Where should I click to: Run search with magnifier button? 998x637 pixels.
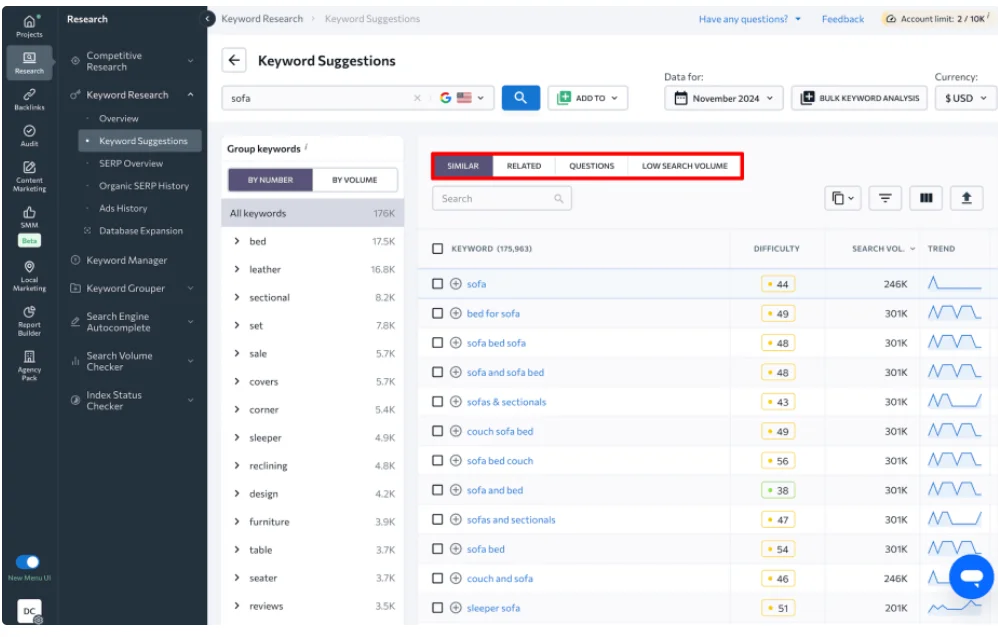pyautogui.click(x=521, y=98)
